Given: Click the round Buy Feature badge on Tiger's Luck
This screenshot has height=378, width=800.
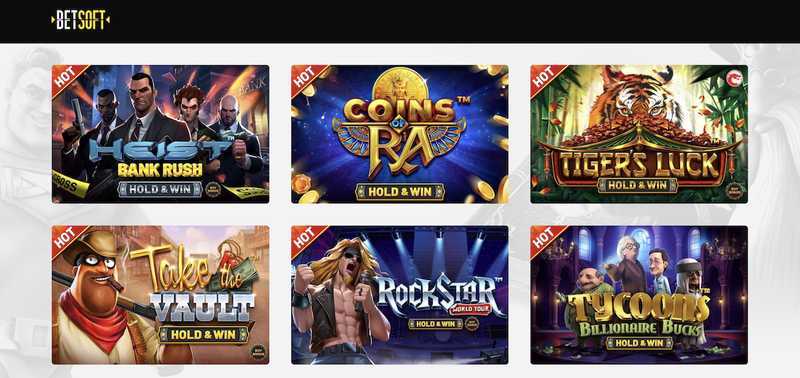Looking at the screenshot, I should click(x=735, y=191).
